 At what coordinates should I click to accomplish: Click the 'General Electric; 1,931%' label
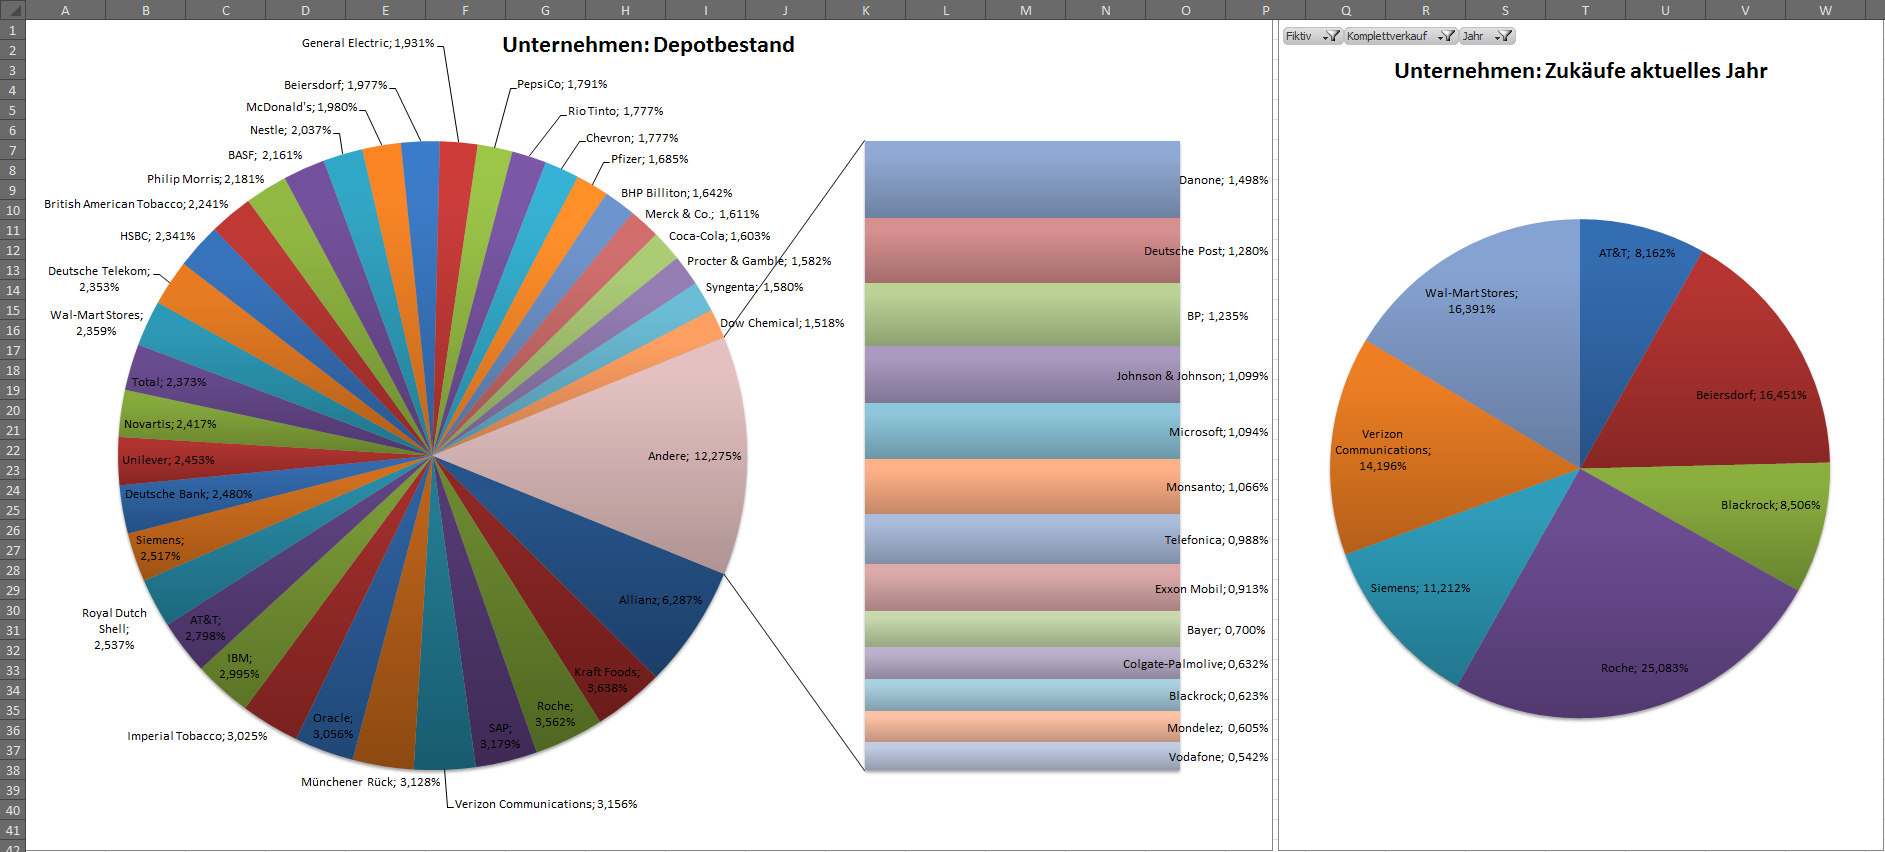tap(368, 43)
